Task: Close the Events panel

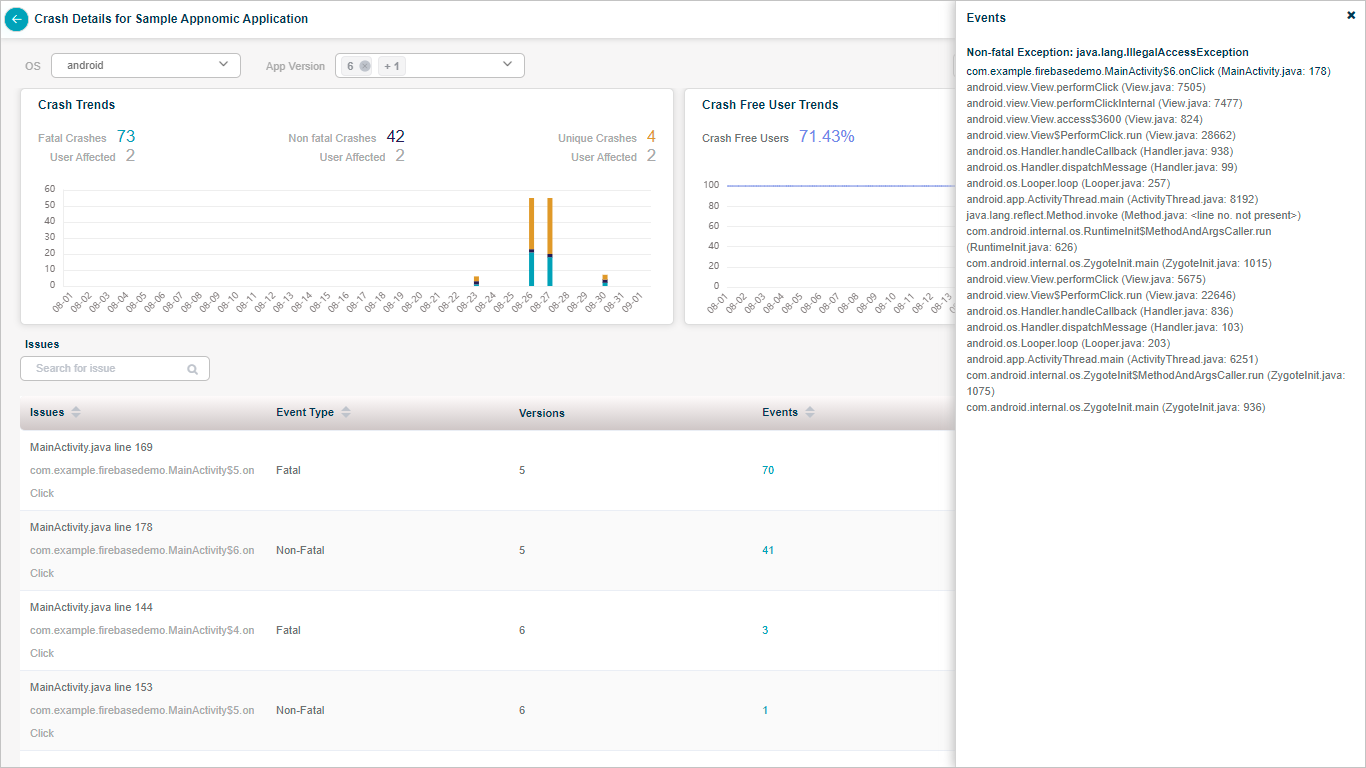Action: tap(1351, 15)
